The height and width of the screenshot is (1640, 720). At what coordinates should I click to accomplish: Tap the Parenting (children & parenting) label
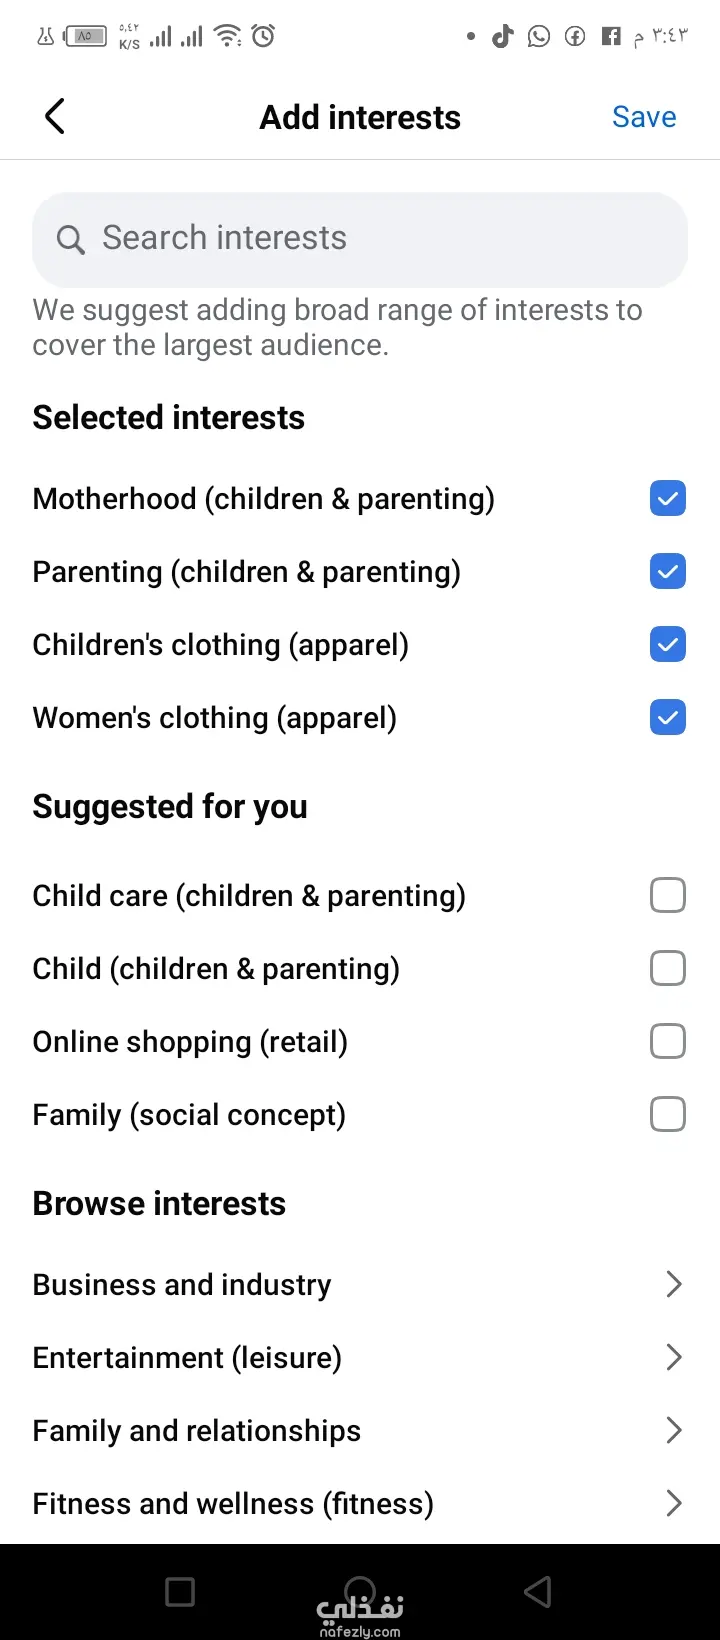tap(246, 572)
